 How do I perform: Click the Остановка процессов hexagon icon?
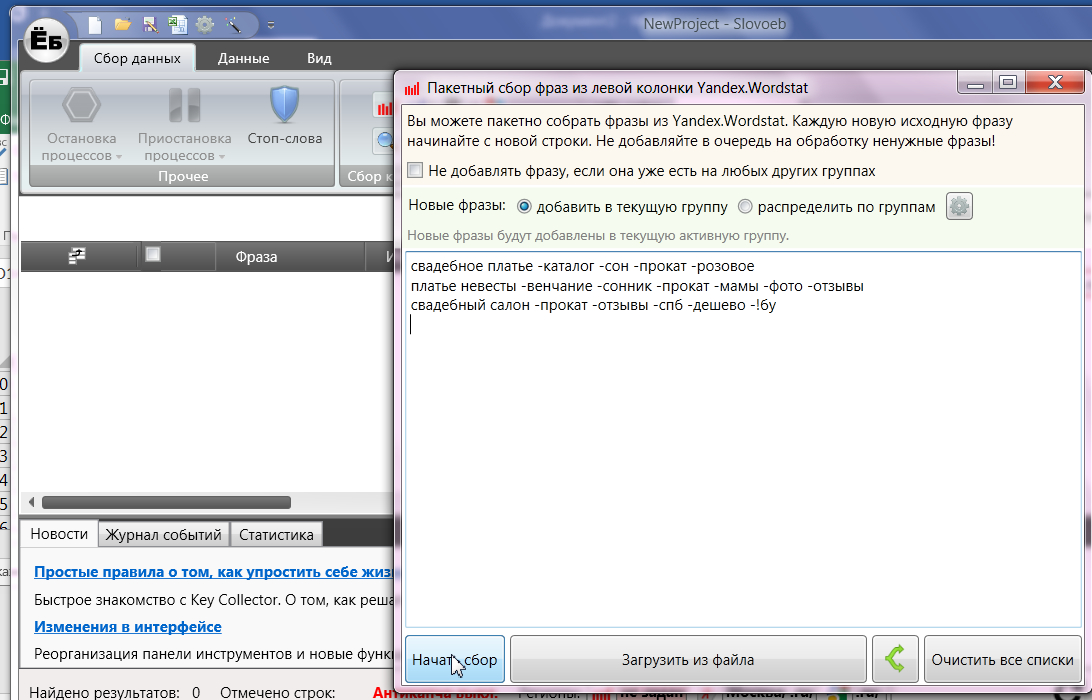click(81, 105)
